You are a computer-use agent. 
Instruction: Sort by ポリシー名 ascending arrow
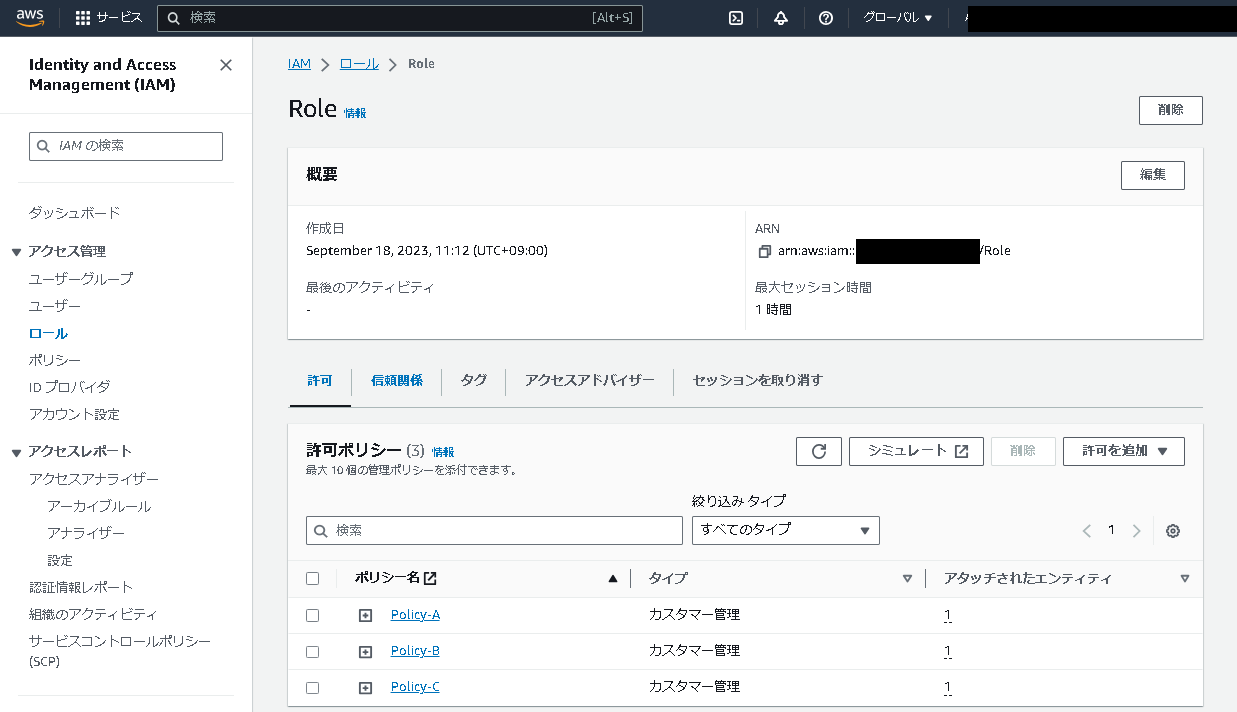coord(613,579)
